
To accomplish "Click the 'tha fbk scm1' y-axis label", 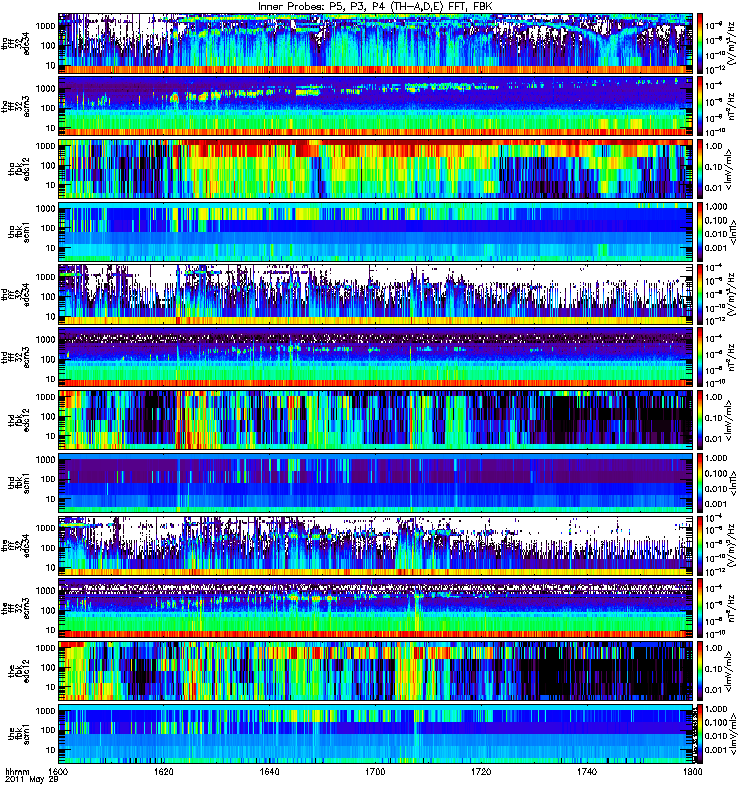I will point(19,232).
